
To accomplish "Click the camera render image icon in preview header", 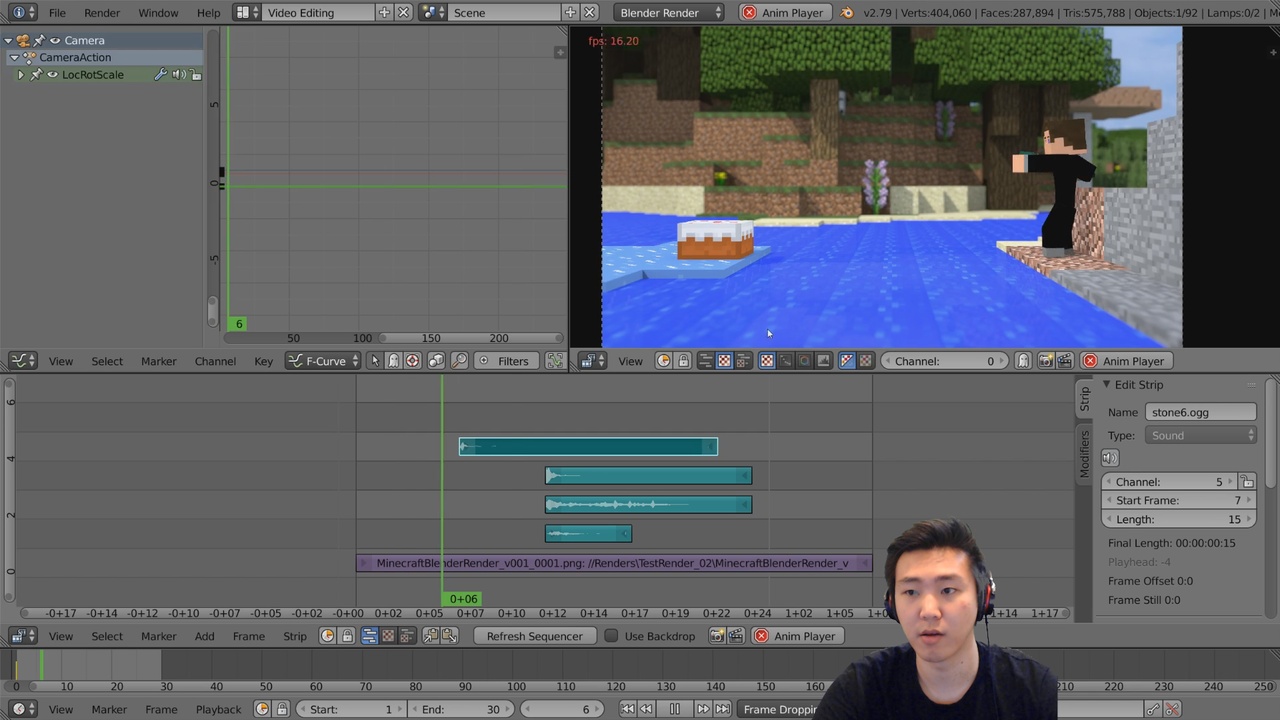I will click(x=1045, y=361).
